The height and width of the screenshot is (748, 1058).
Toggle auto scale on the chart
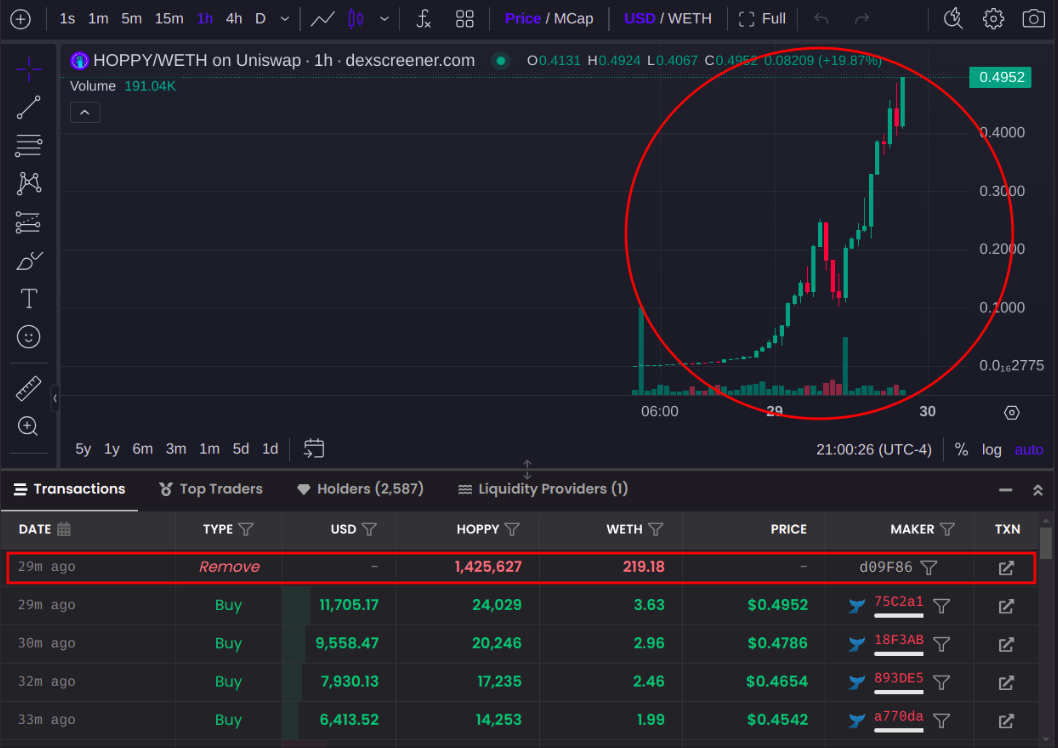coord(1029,449)
